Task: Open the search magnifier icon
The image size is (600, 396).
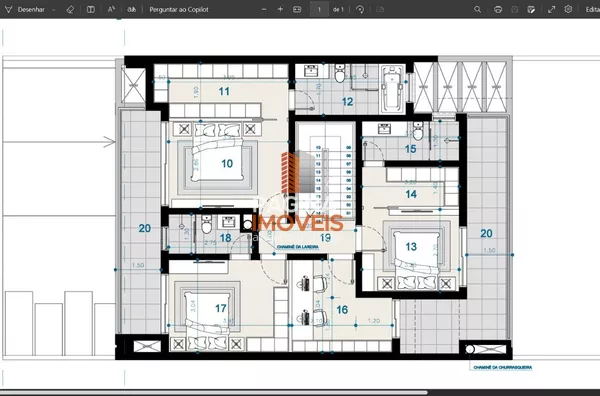Action: [x=478, y=9]
